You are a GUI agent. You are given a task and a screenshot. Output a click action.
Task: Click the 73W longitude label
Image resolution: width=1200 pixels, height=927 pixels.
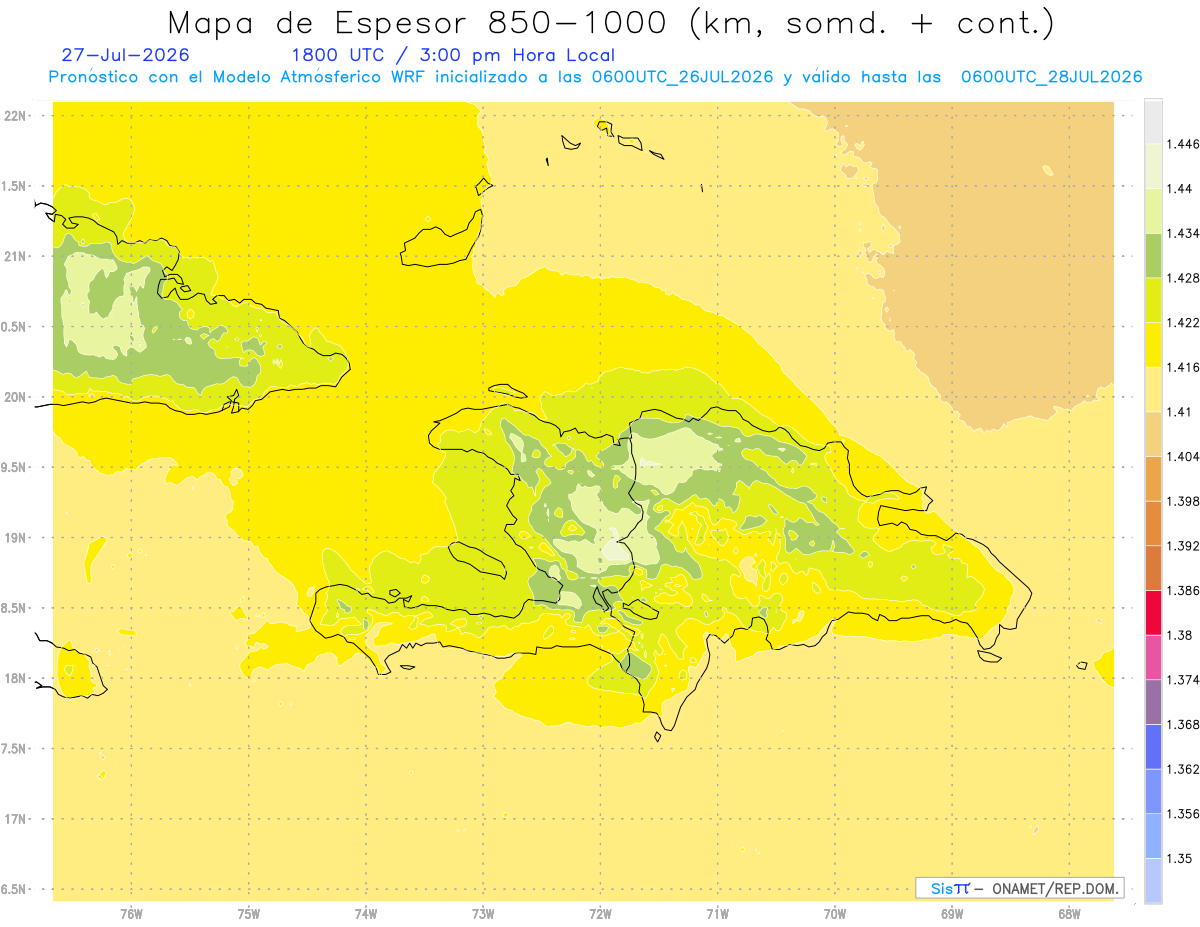tap(483, 914)
